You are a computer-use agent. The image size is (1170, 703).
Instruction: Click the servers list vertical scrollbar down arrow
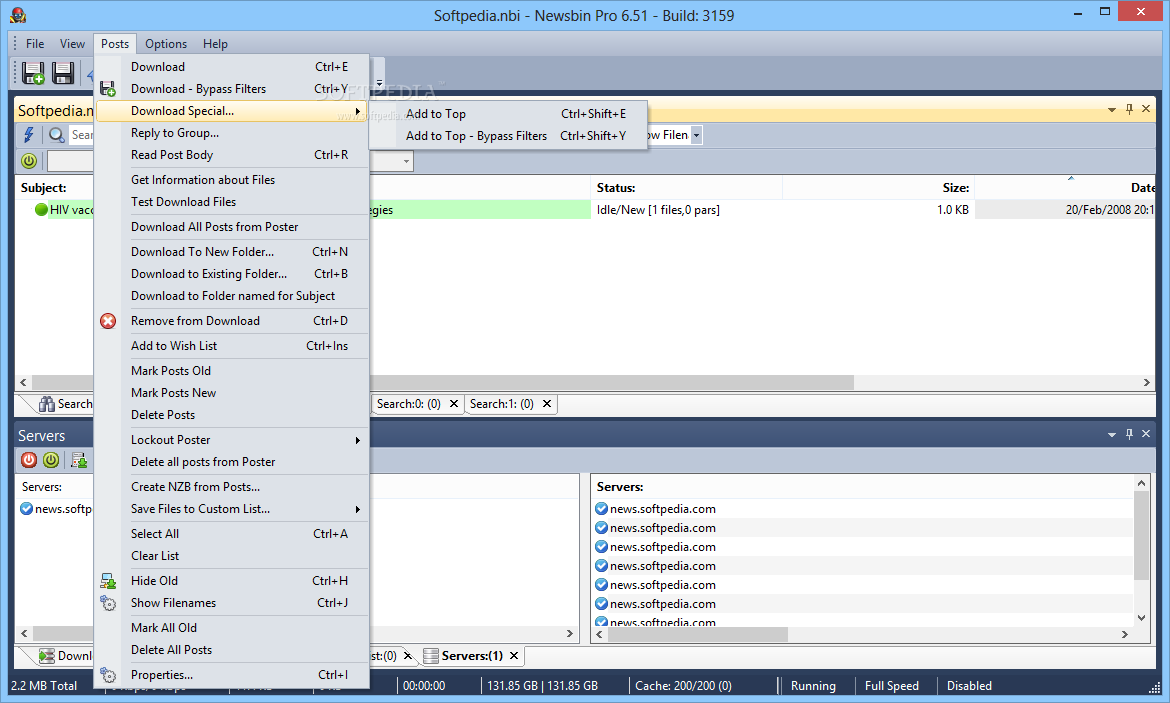point(1141,618)
